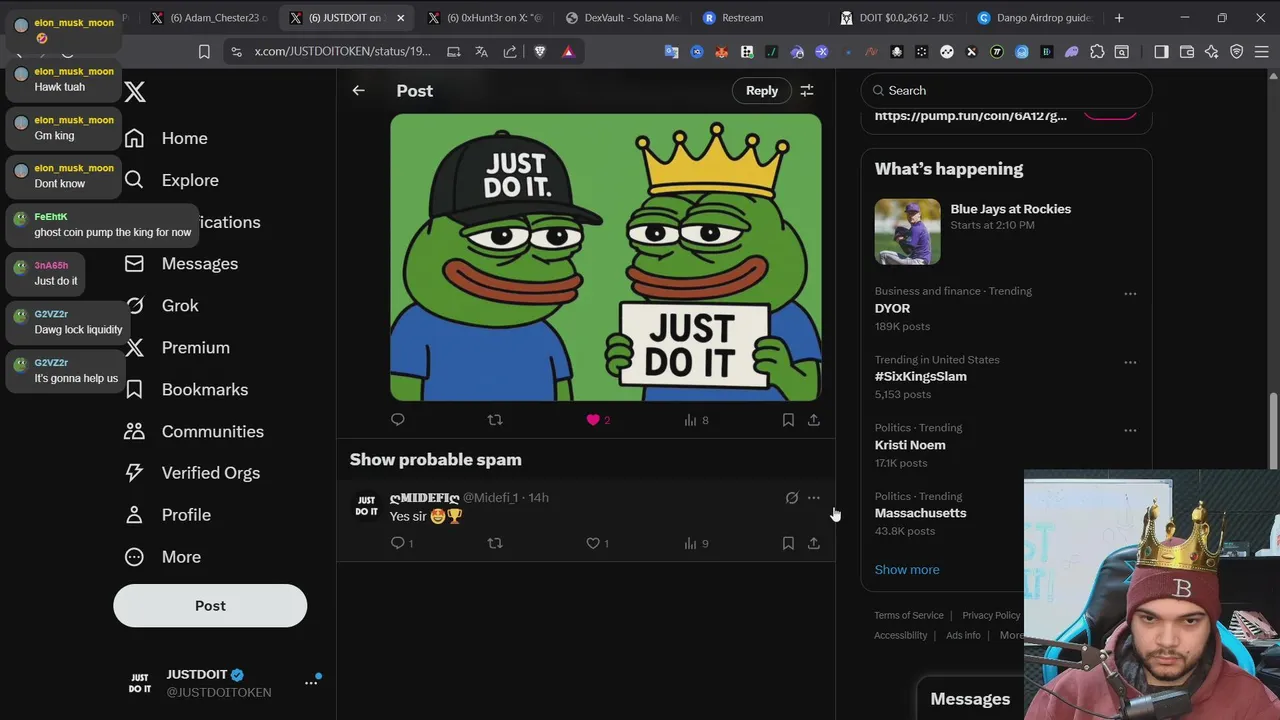Click the X Search input field
Image resolution: width=1280 pixels, height=720 pixels.
point(1006,90)
